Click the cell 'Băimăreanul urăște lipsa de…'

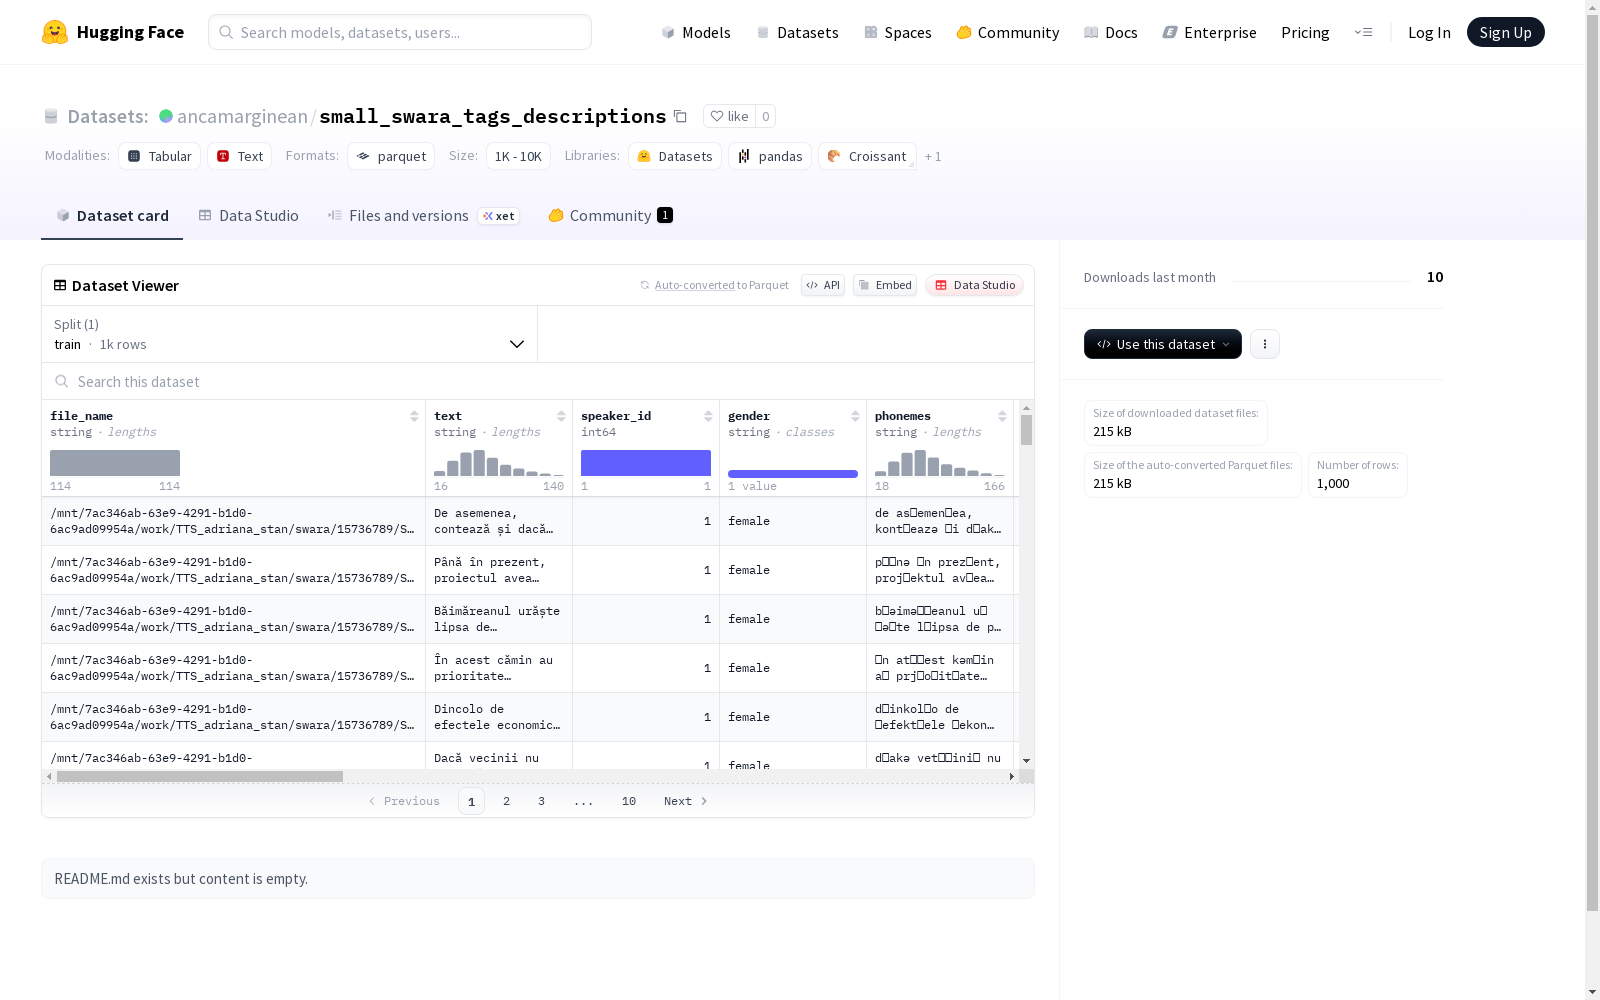point(499,619)
